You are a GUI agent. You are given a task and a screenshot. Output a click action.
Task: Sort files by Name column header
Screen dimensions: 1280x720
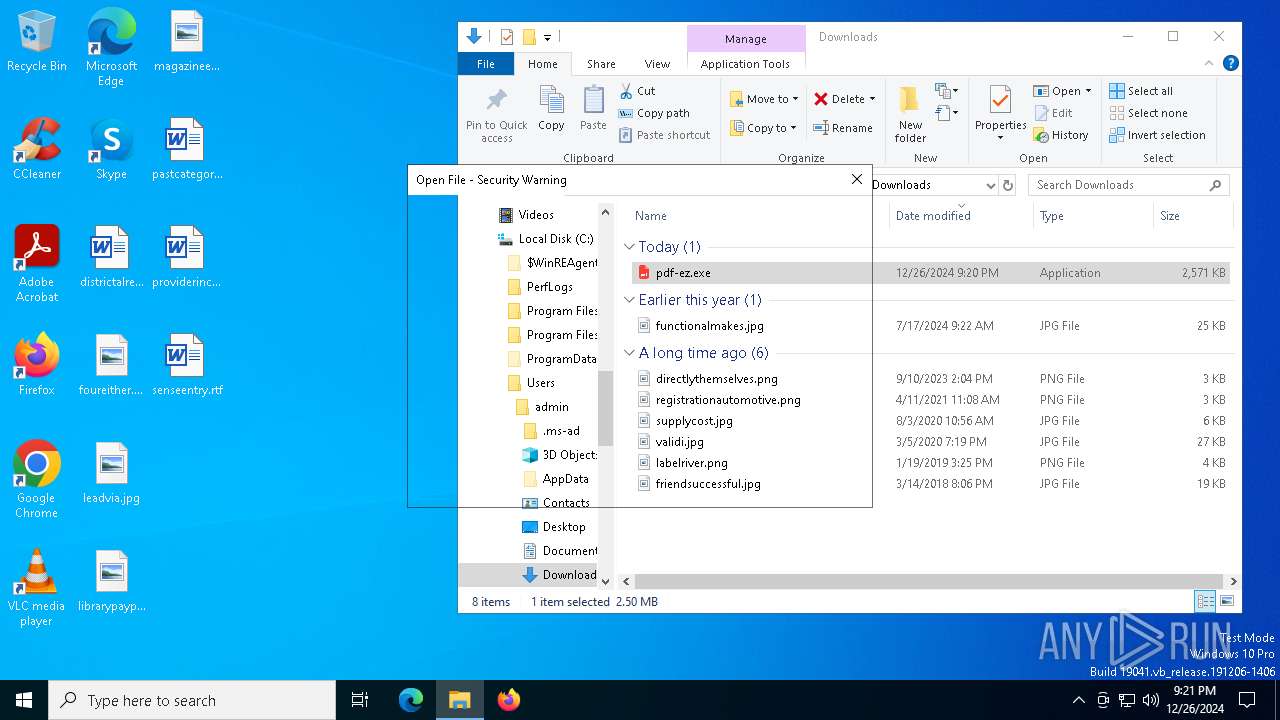[650, 216]
